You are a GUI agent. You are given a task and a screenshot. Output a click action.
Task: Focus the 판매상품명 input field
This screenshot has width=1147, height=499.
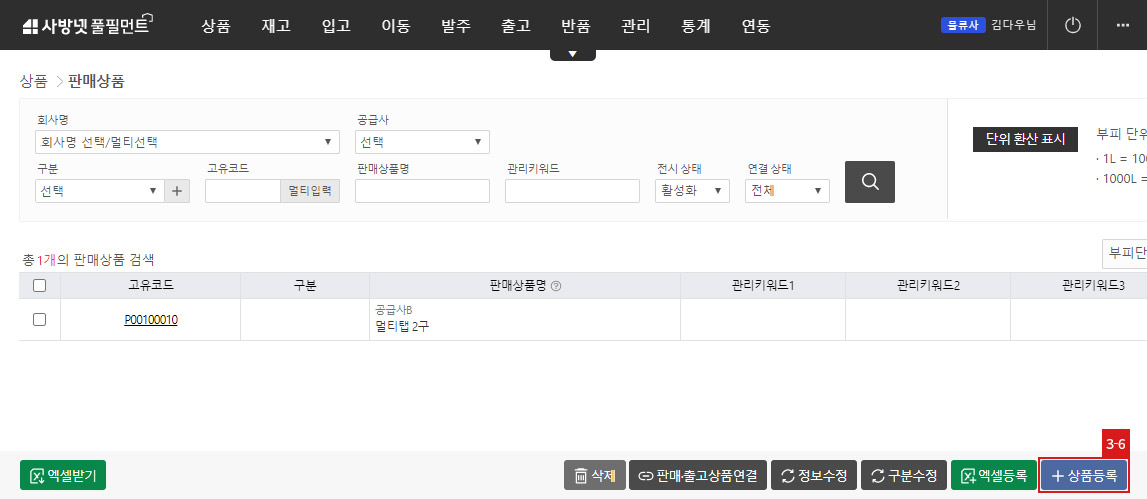(422, 191)
